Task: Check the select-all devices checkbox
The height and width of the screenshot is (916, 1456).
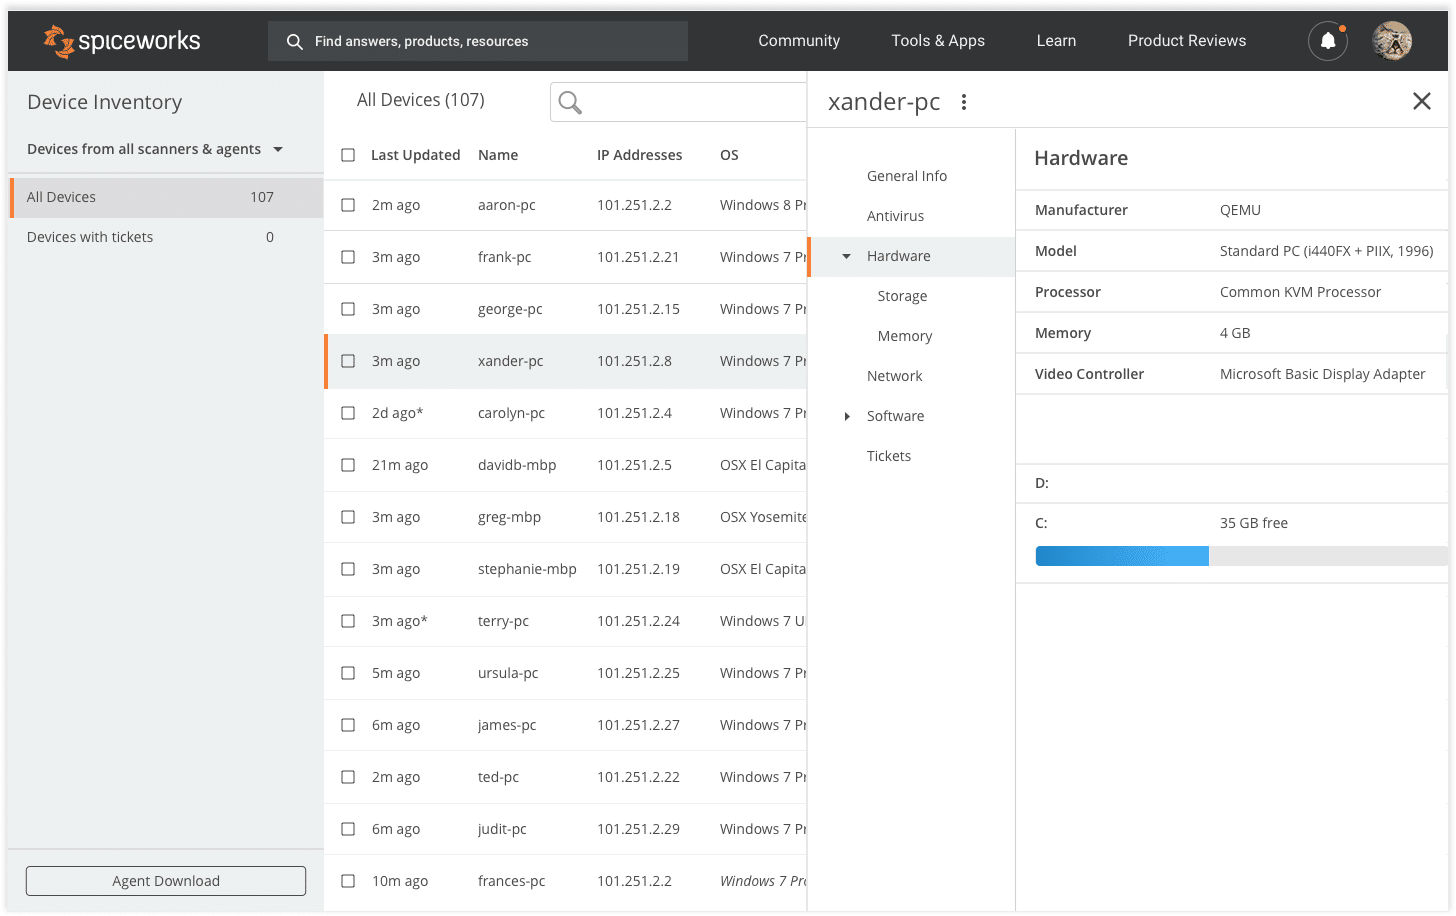Action: pos(347,155)
